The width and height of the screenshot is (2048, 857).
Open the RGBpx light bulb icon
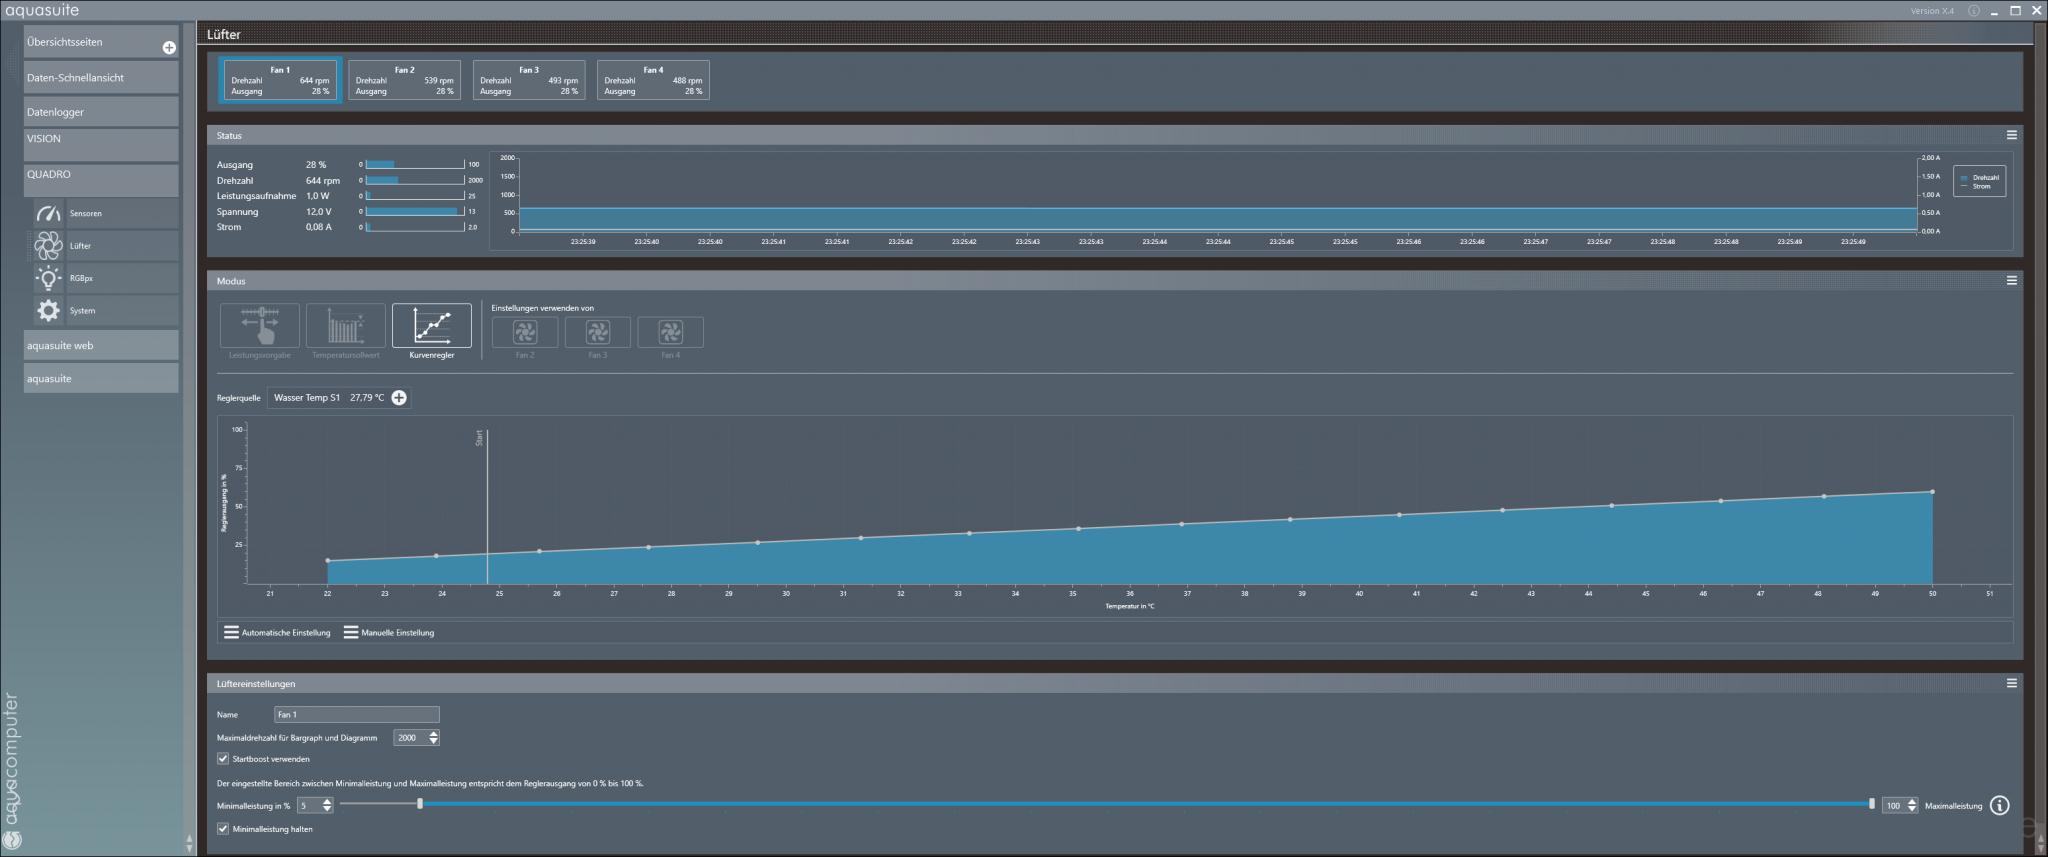click(x=48, y=278)
